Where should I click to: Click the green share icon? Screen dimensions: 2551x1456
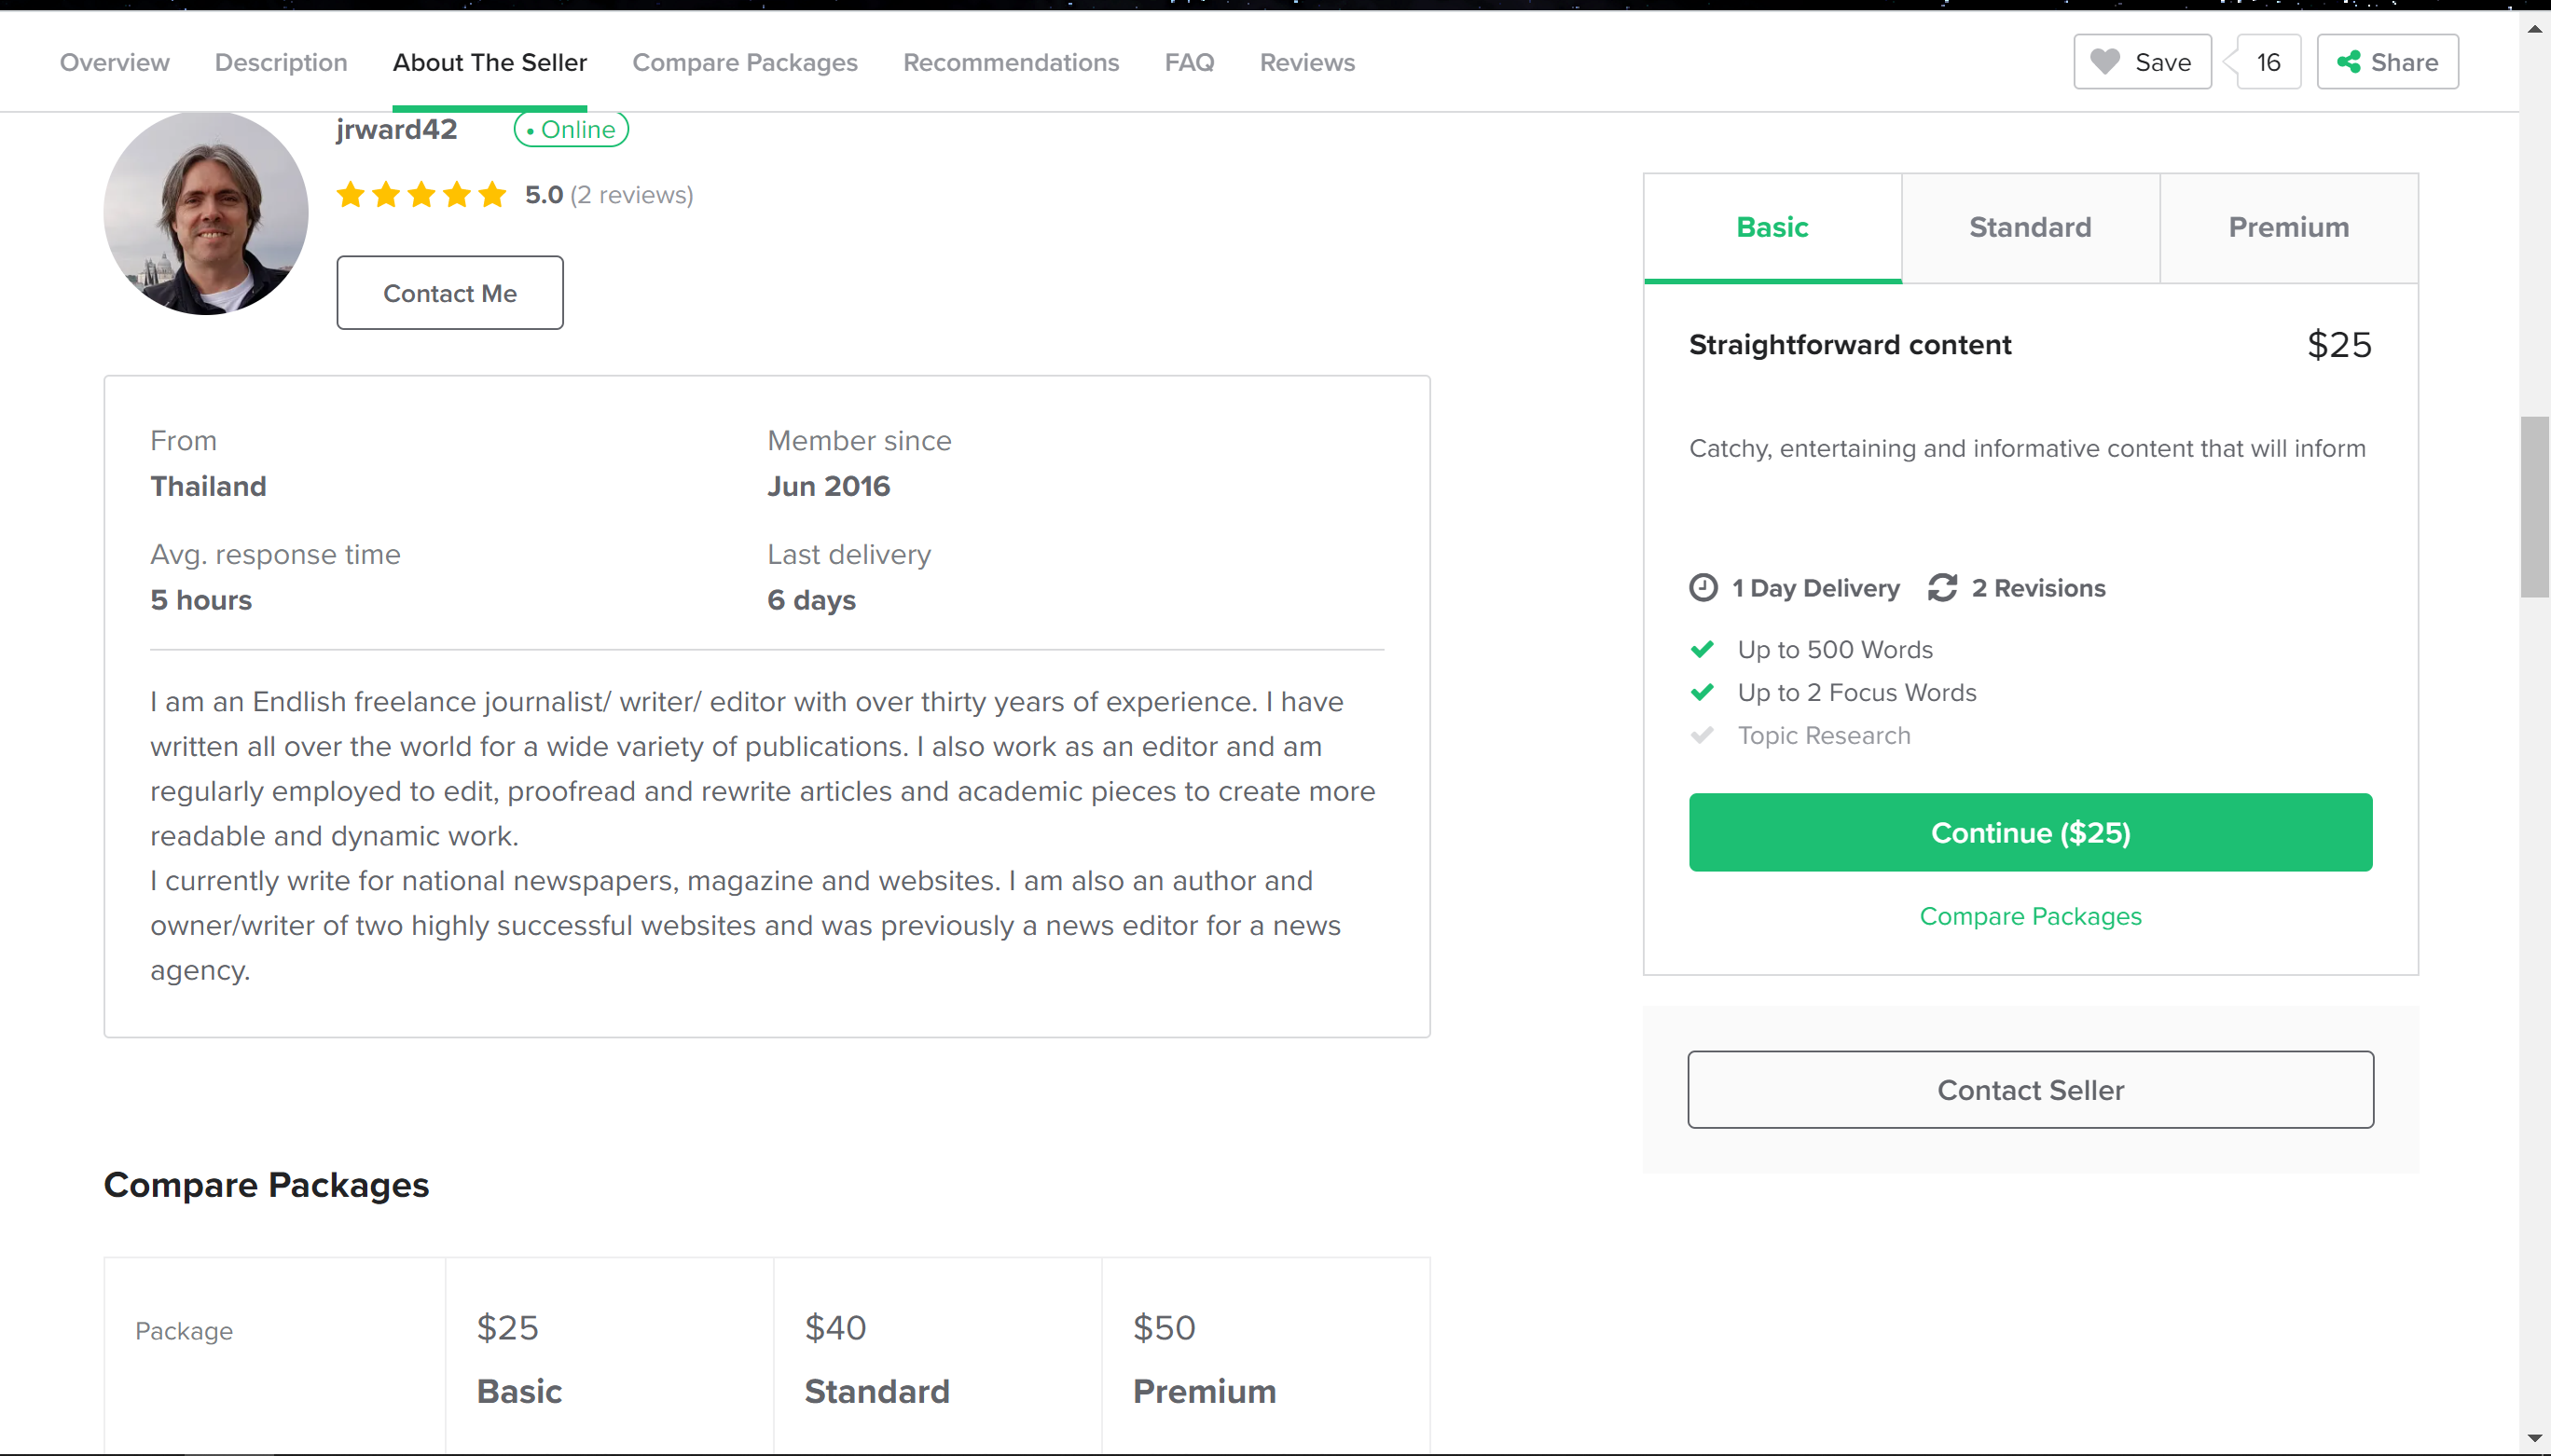(2348, 62)
